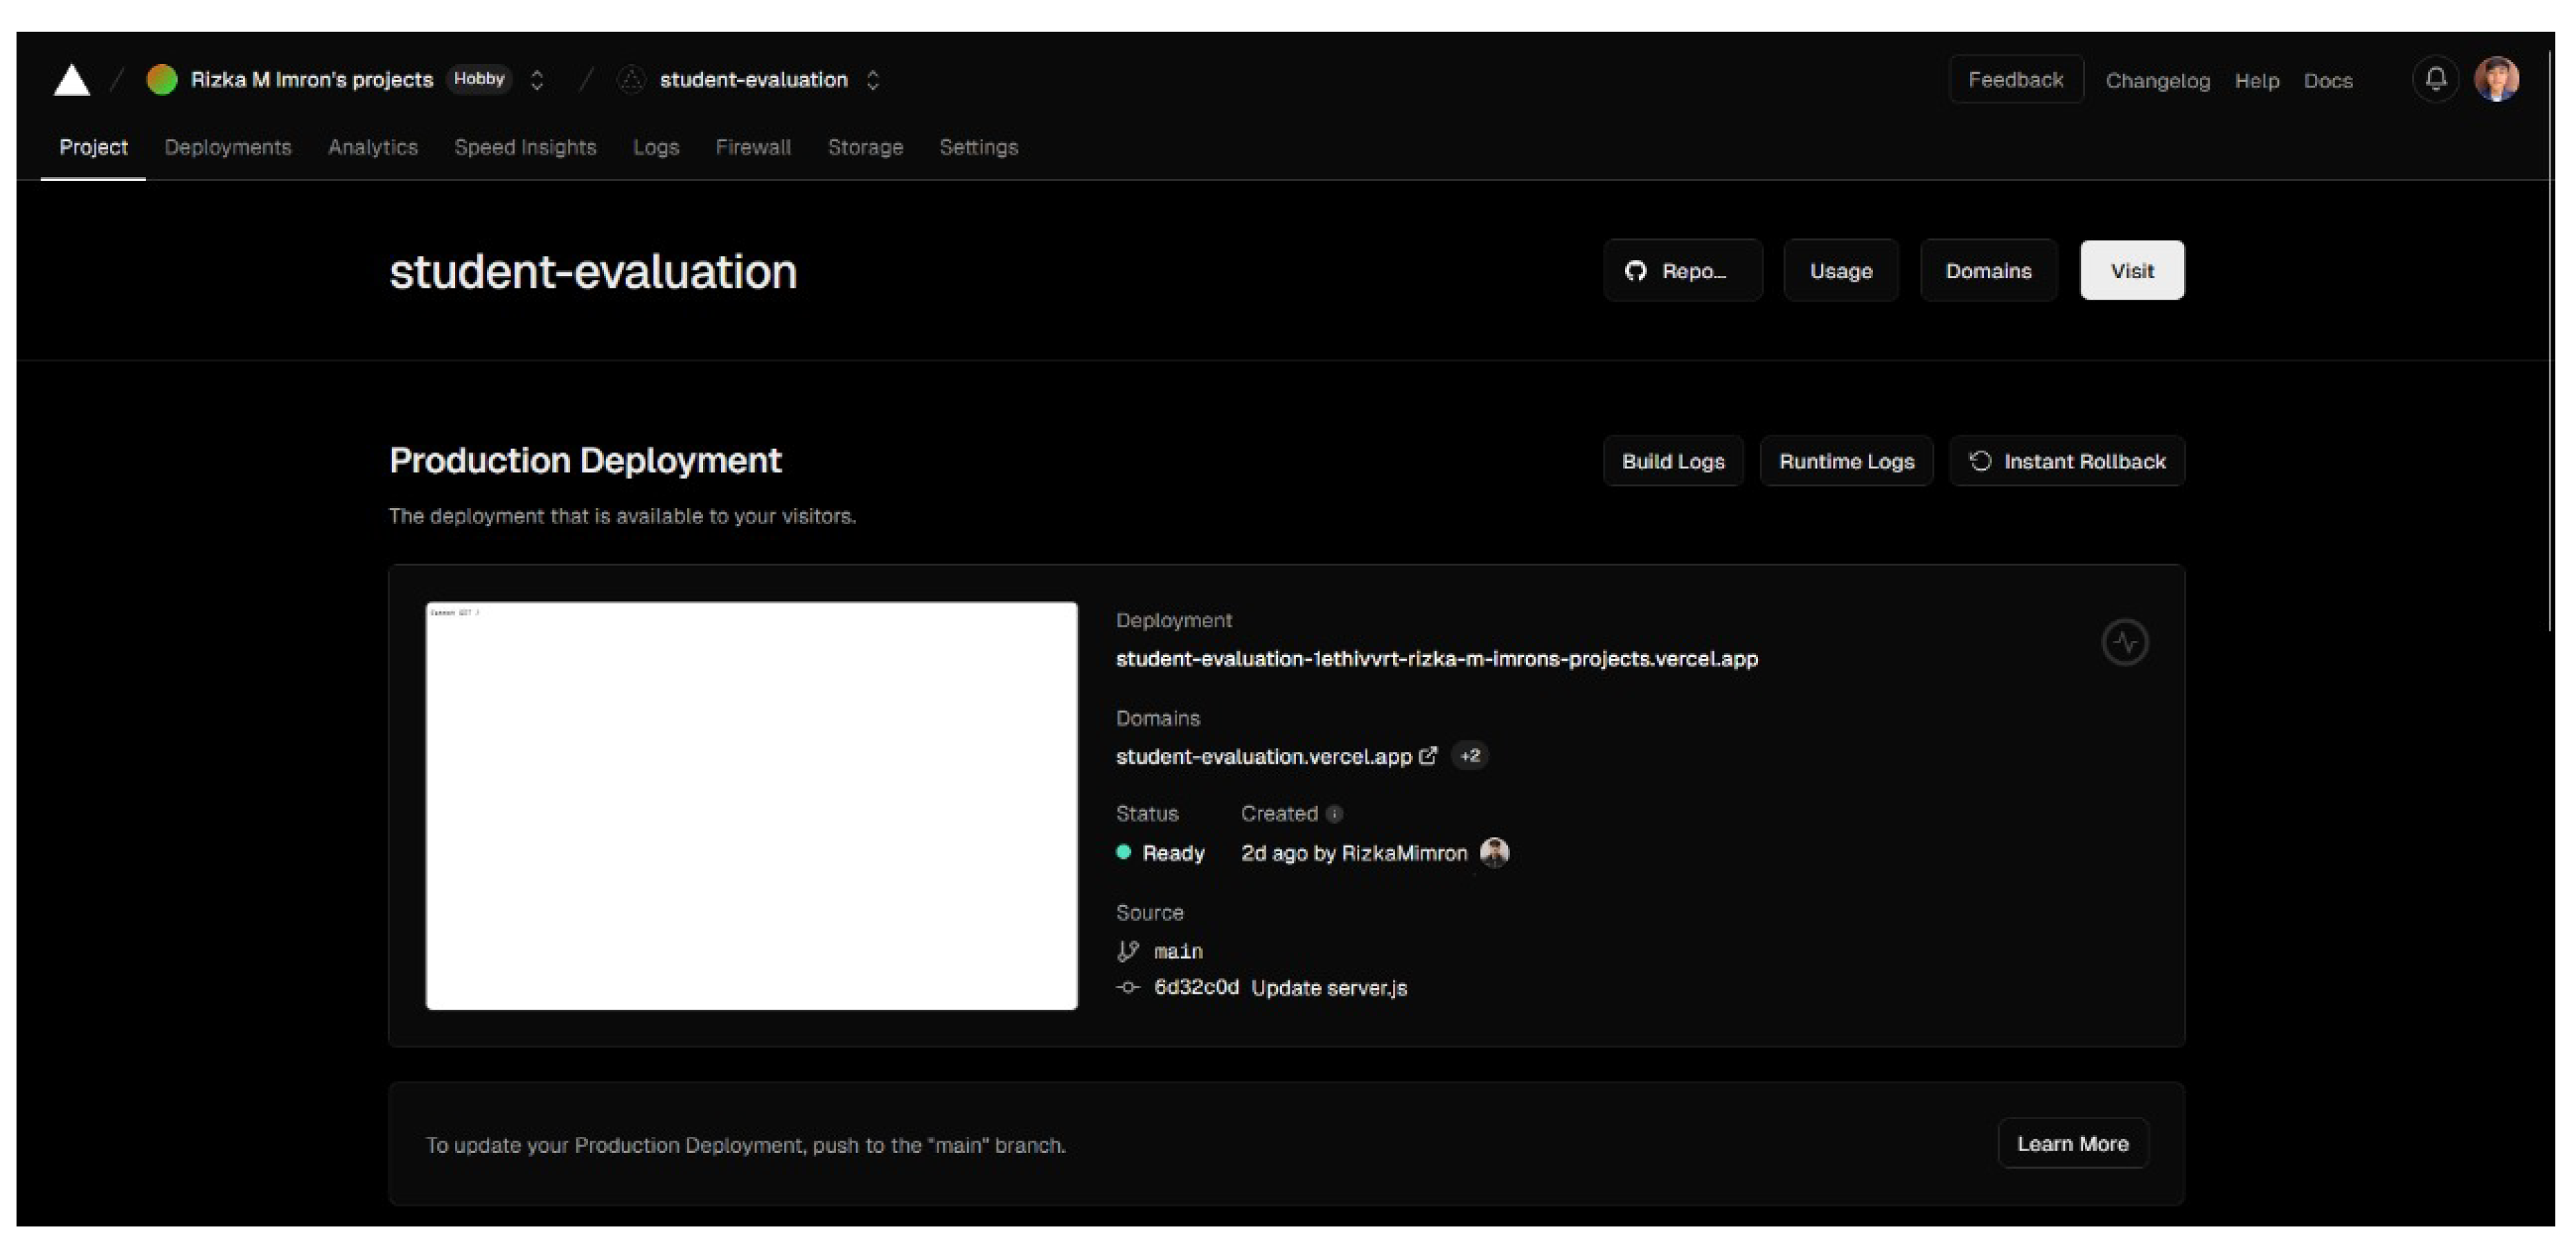This screenshot has height=1243, width=2576.
Task: Click commit 6d32c0d Update server.js link
Action: tap(1280, 987)
